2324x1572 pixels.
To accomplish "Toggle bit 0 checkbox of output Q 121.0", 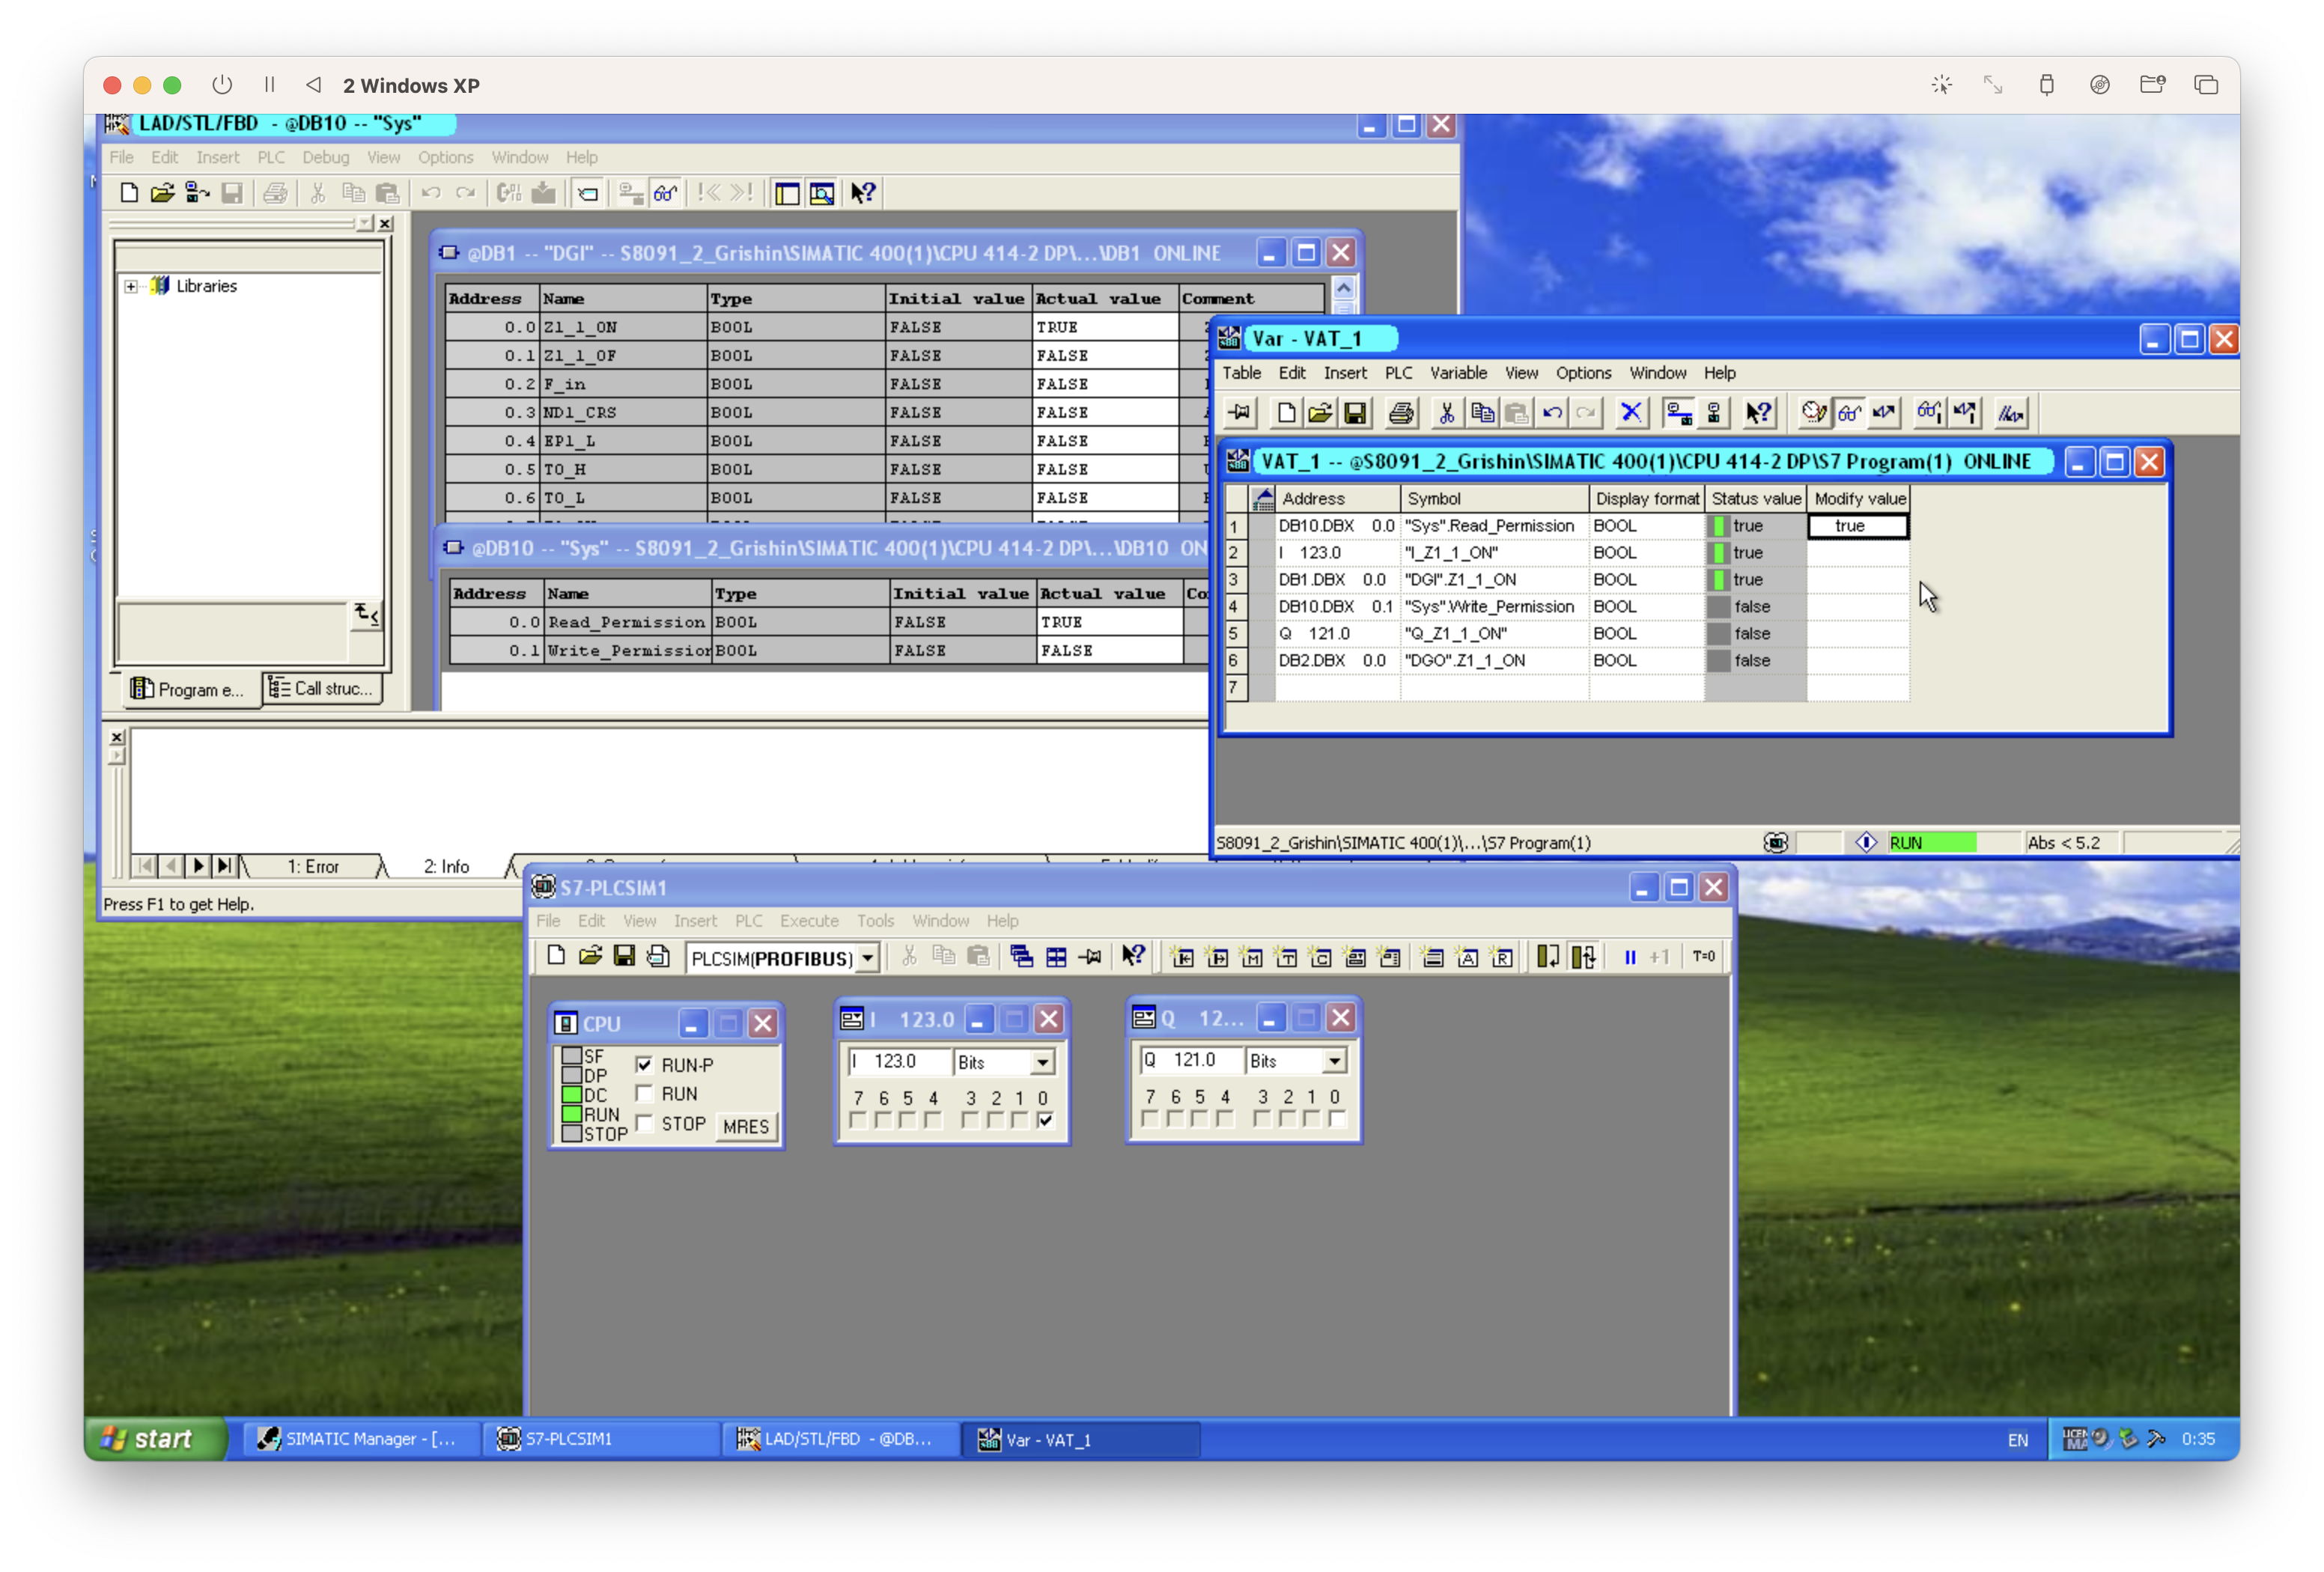I will pos(1336,1119).
